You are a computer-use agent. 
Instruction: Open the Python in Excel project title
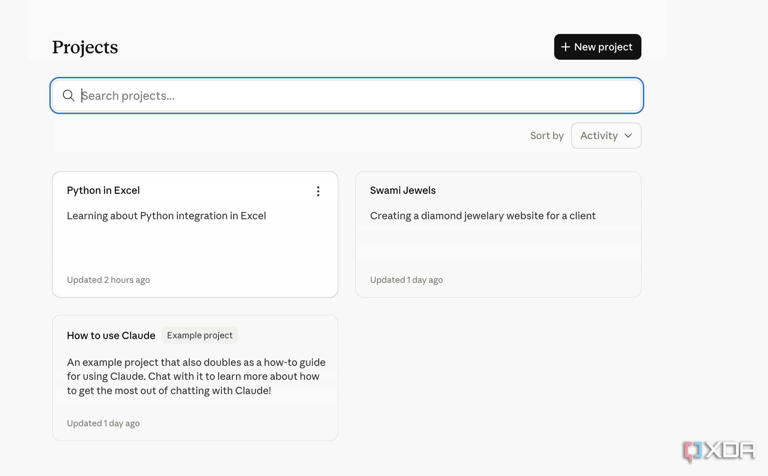click(x=103, y=190)
